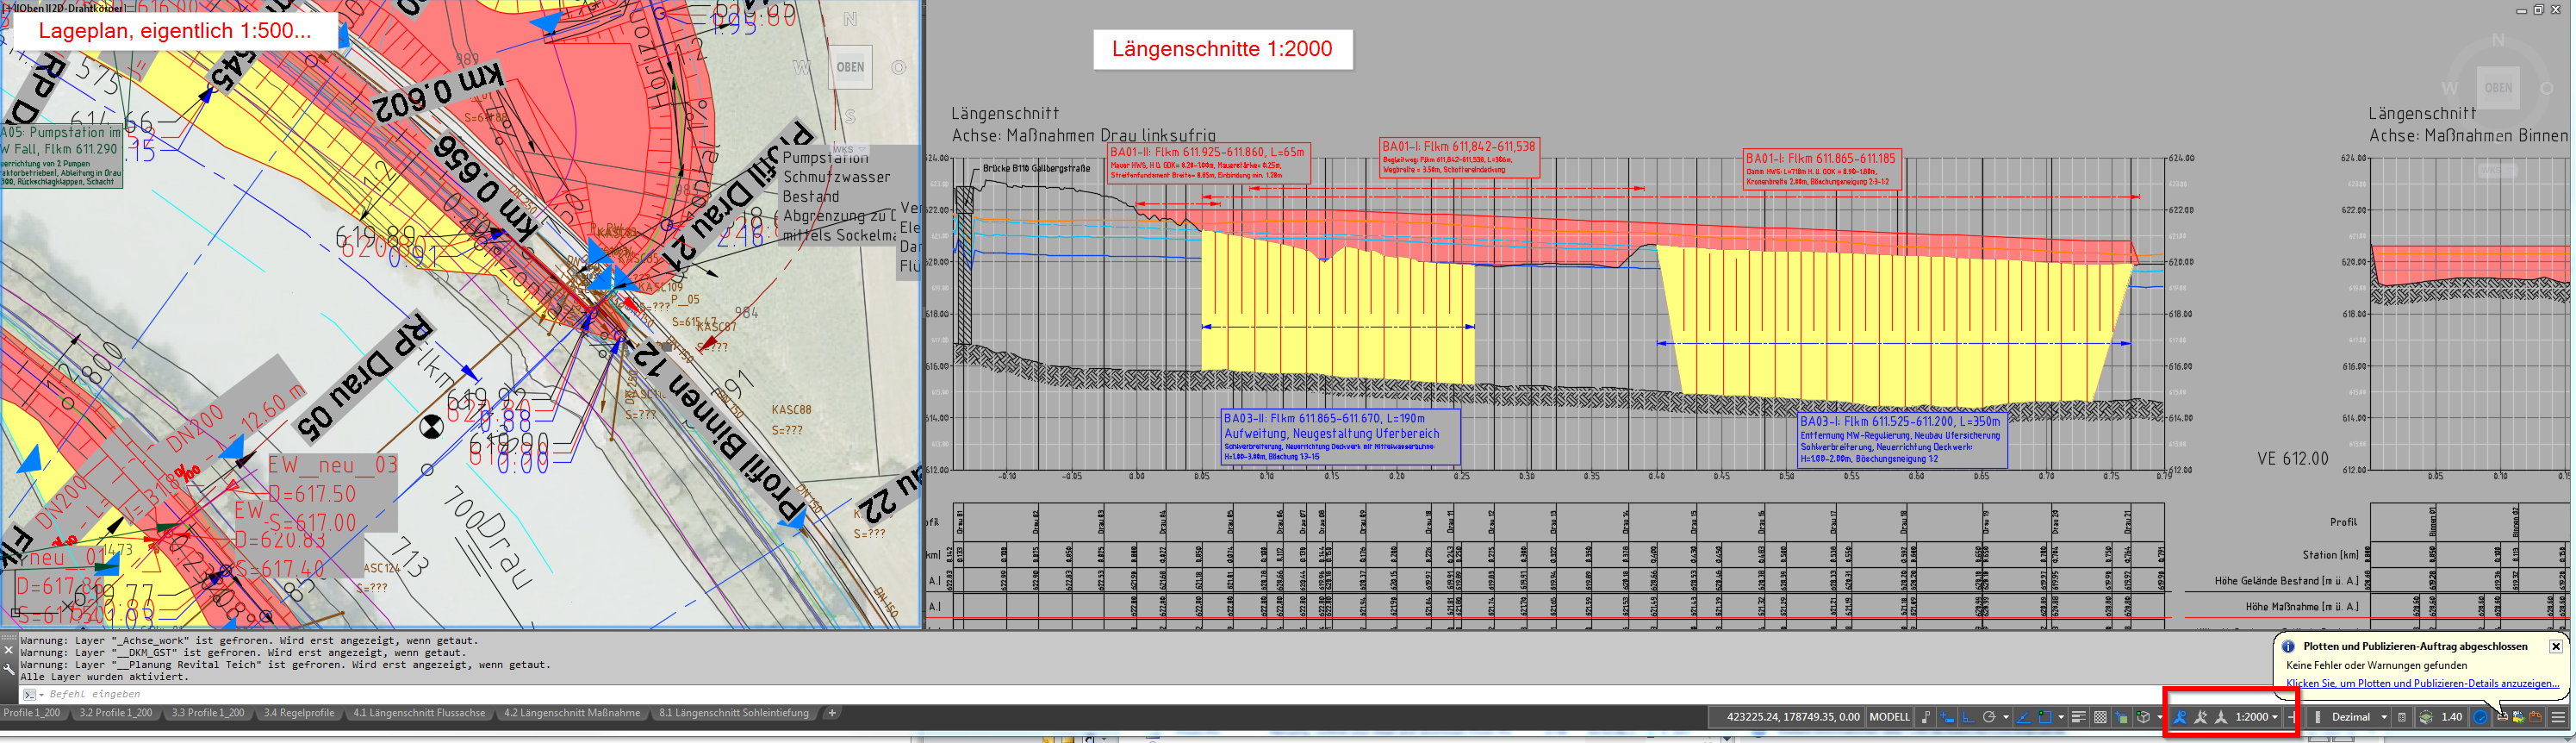Open the 4.2 Längenschnitt Maßnahme tab
The width and height of the screenshot is (2576, 743).
pyautogui.click(x=572, y=713)
